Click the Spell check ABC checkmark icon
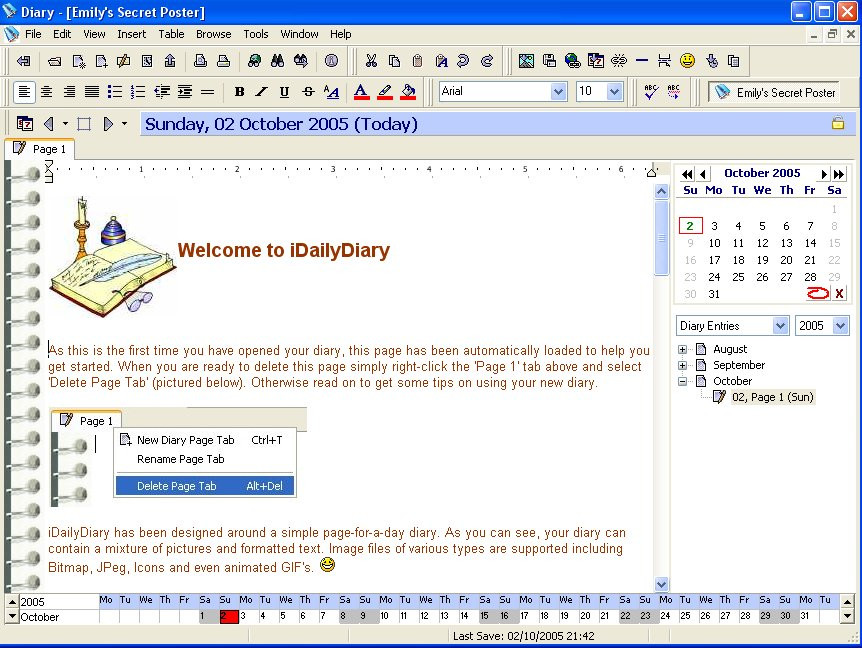862x648 pixels. 651,92
